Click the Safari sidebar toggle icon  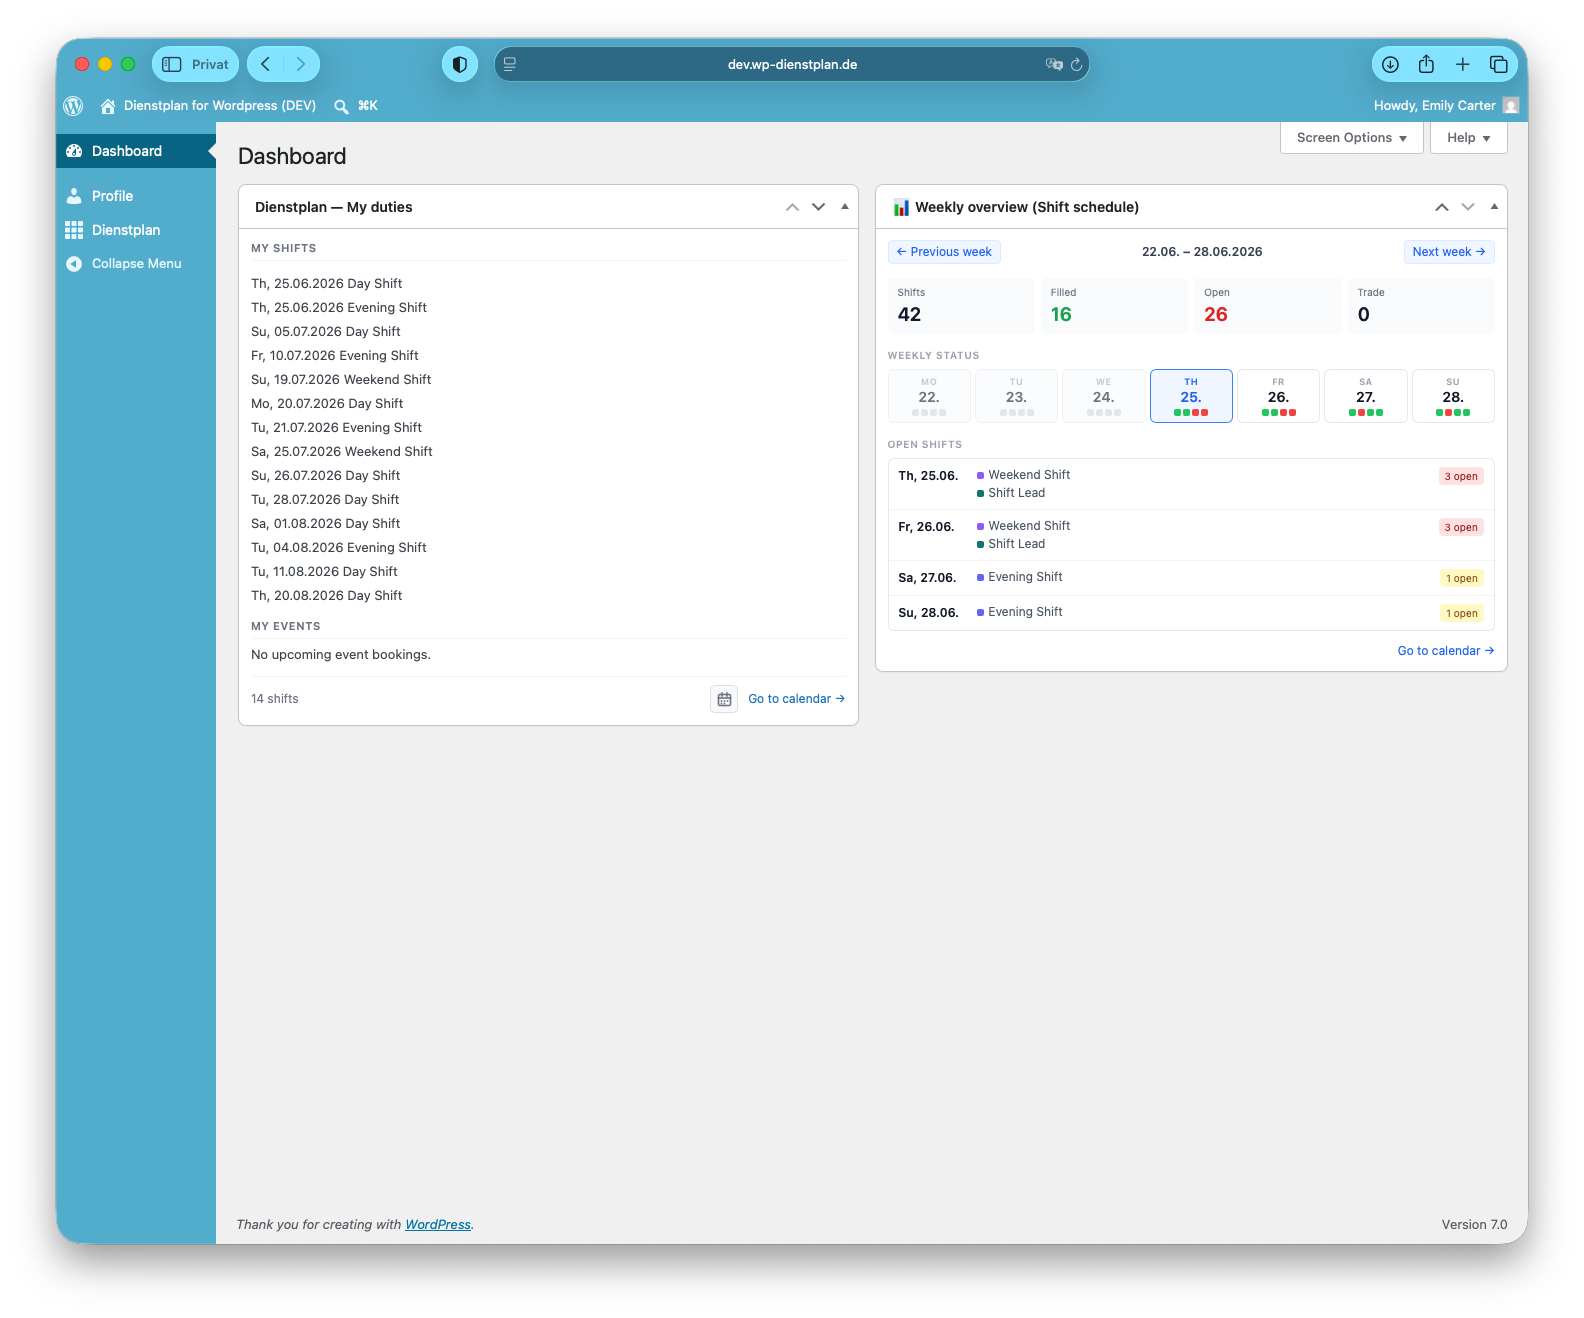coord(172,64)
